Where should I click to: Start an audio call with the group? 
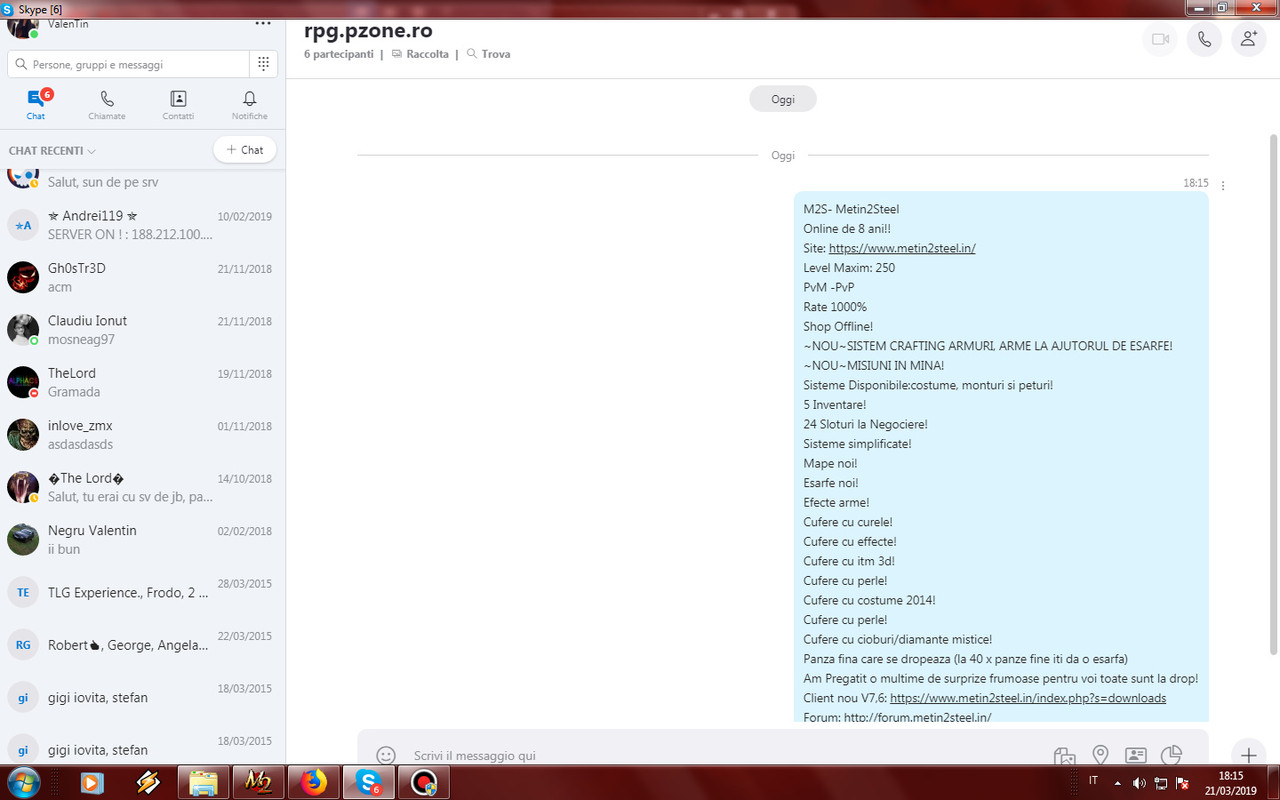(1204, 39)
